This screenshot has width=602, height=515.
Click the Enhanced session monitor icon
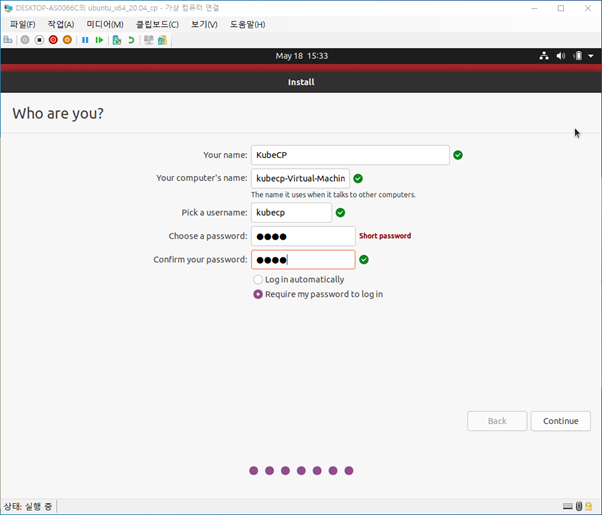coord(149,40)
